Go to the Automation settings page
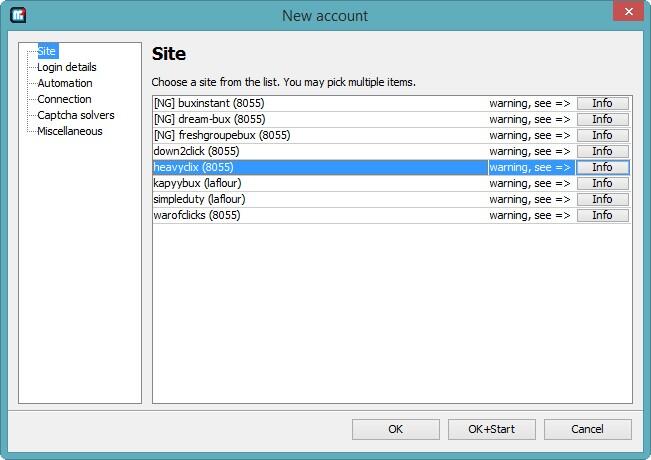 click(x=64, y=83)
